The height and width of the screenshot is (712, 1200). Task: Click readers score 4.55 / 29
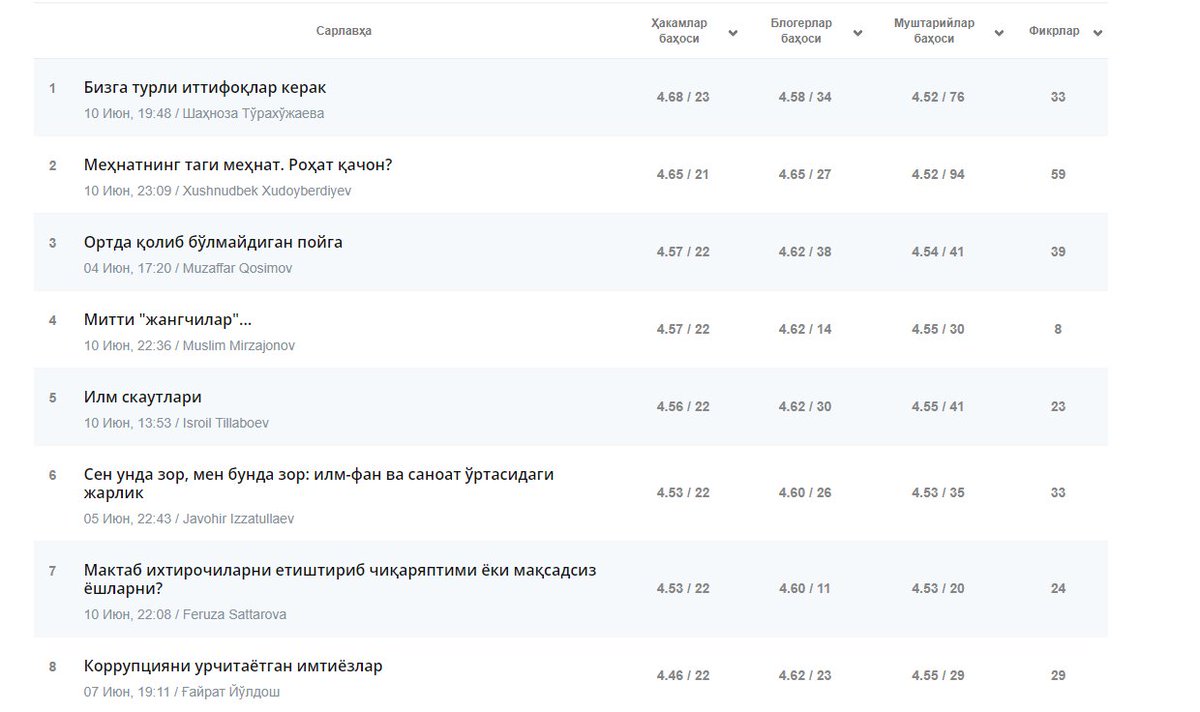[x=938, y=676]
